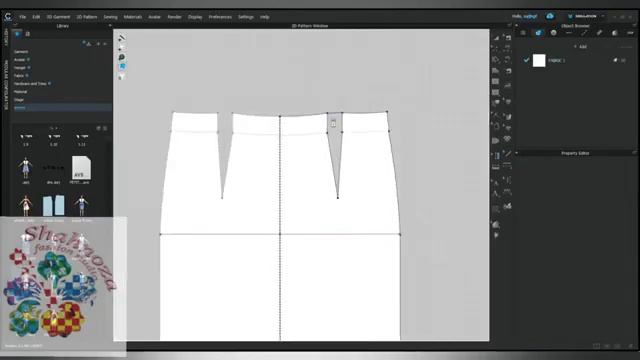Image resolution: width=640 pixels, height=360 pixels.
Task: Switch to the Topstitch tab icon
Action: [x=584, y=33]
